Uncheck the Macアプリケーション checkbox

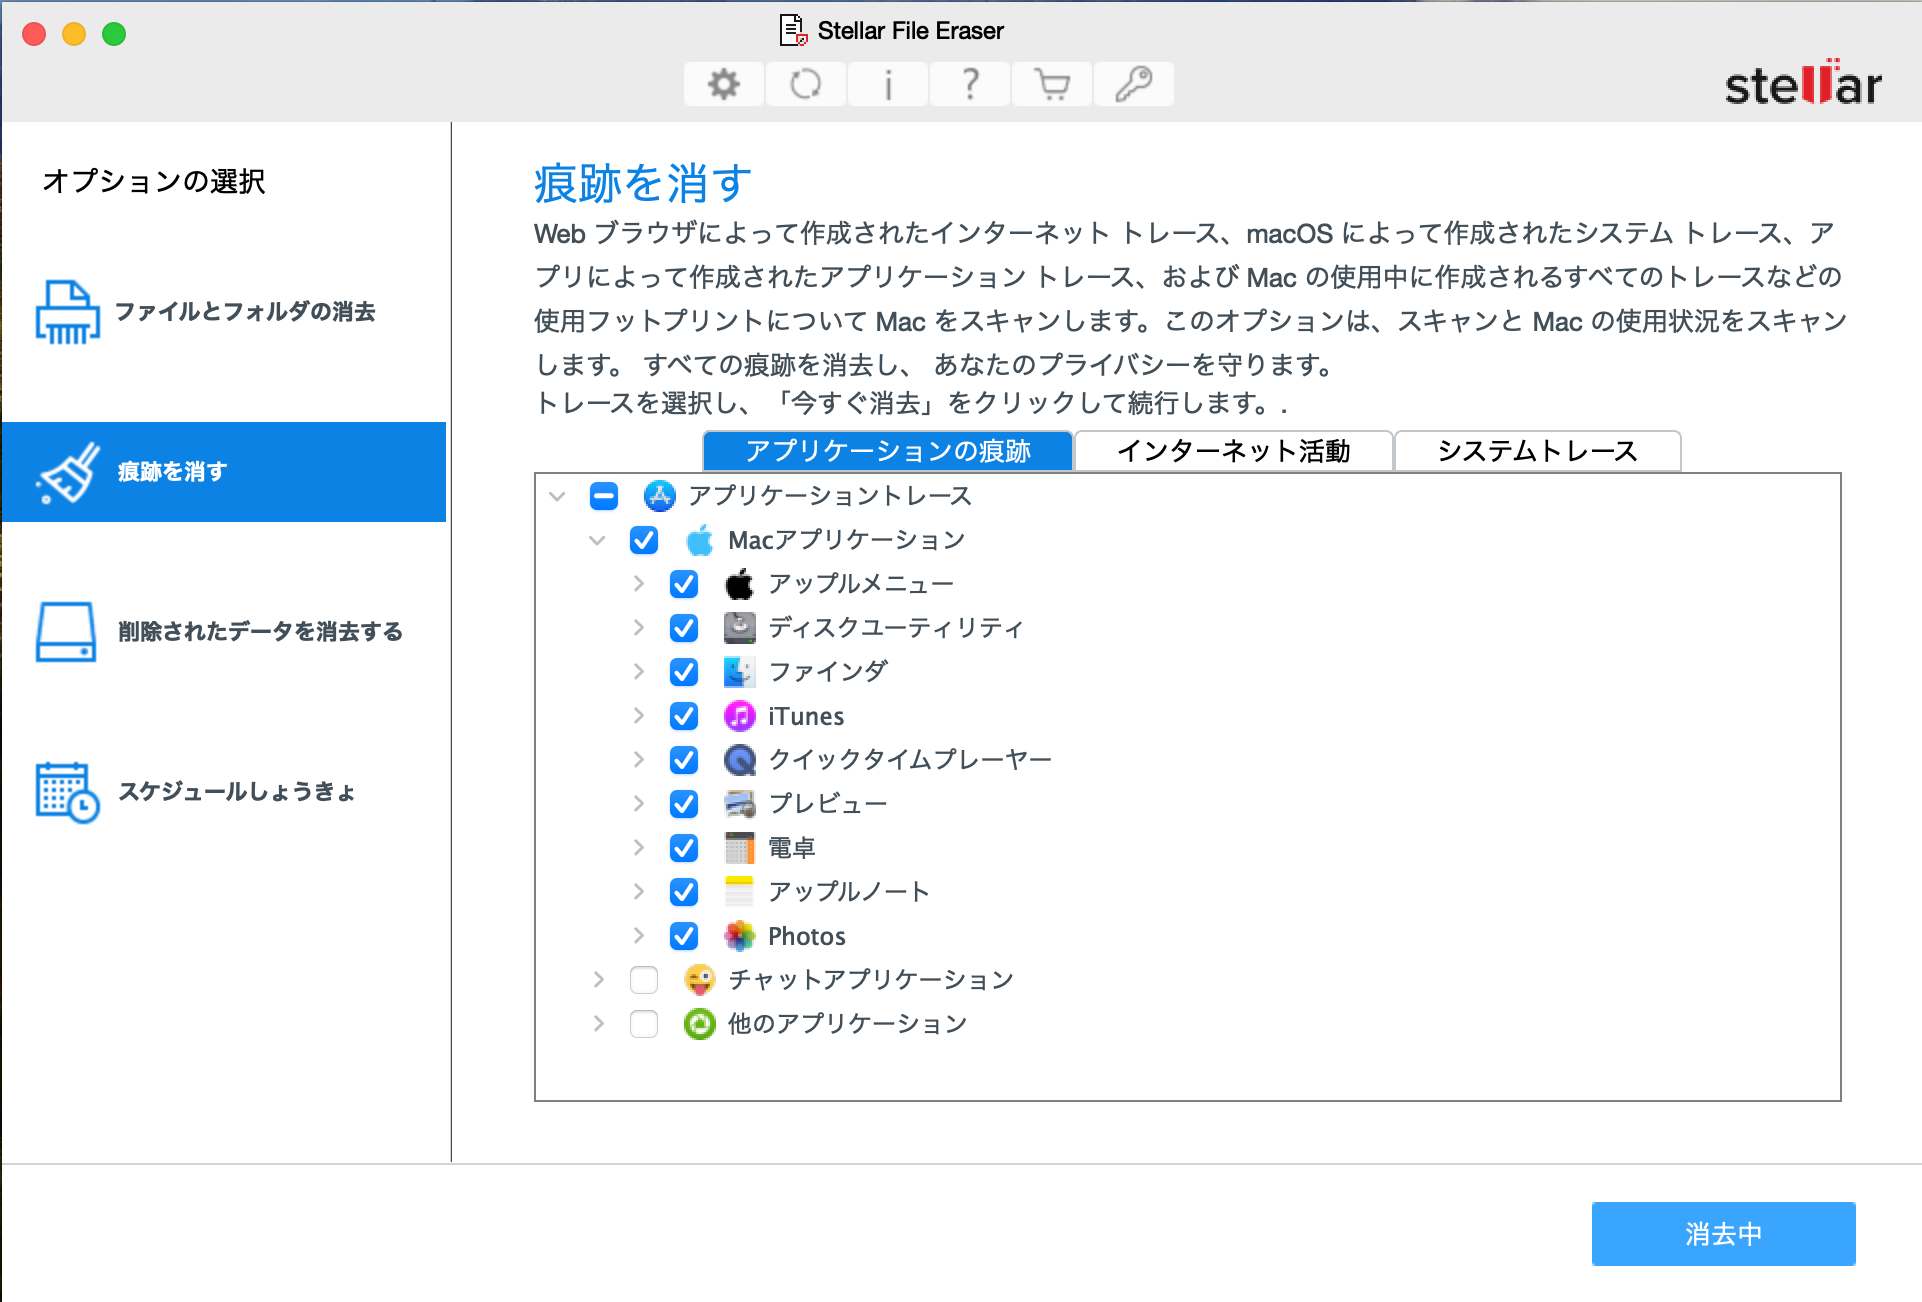pos(644,540)
